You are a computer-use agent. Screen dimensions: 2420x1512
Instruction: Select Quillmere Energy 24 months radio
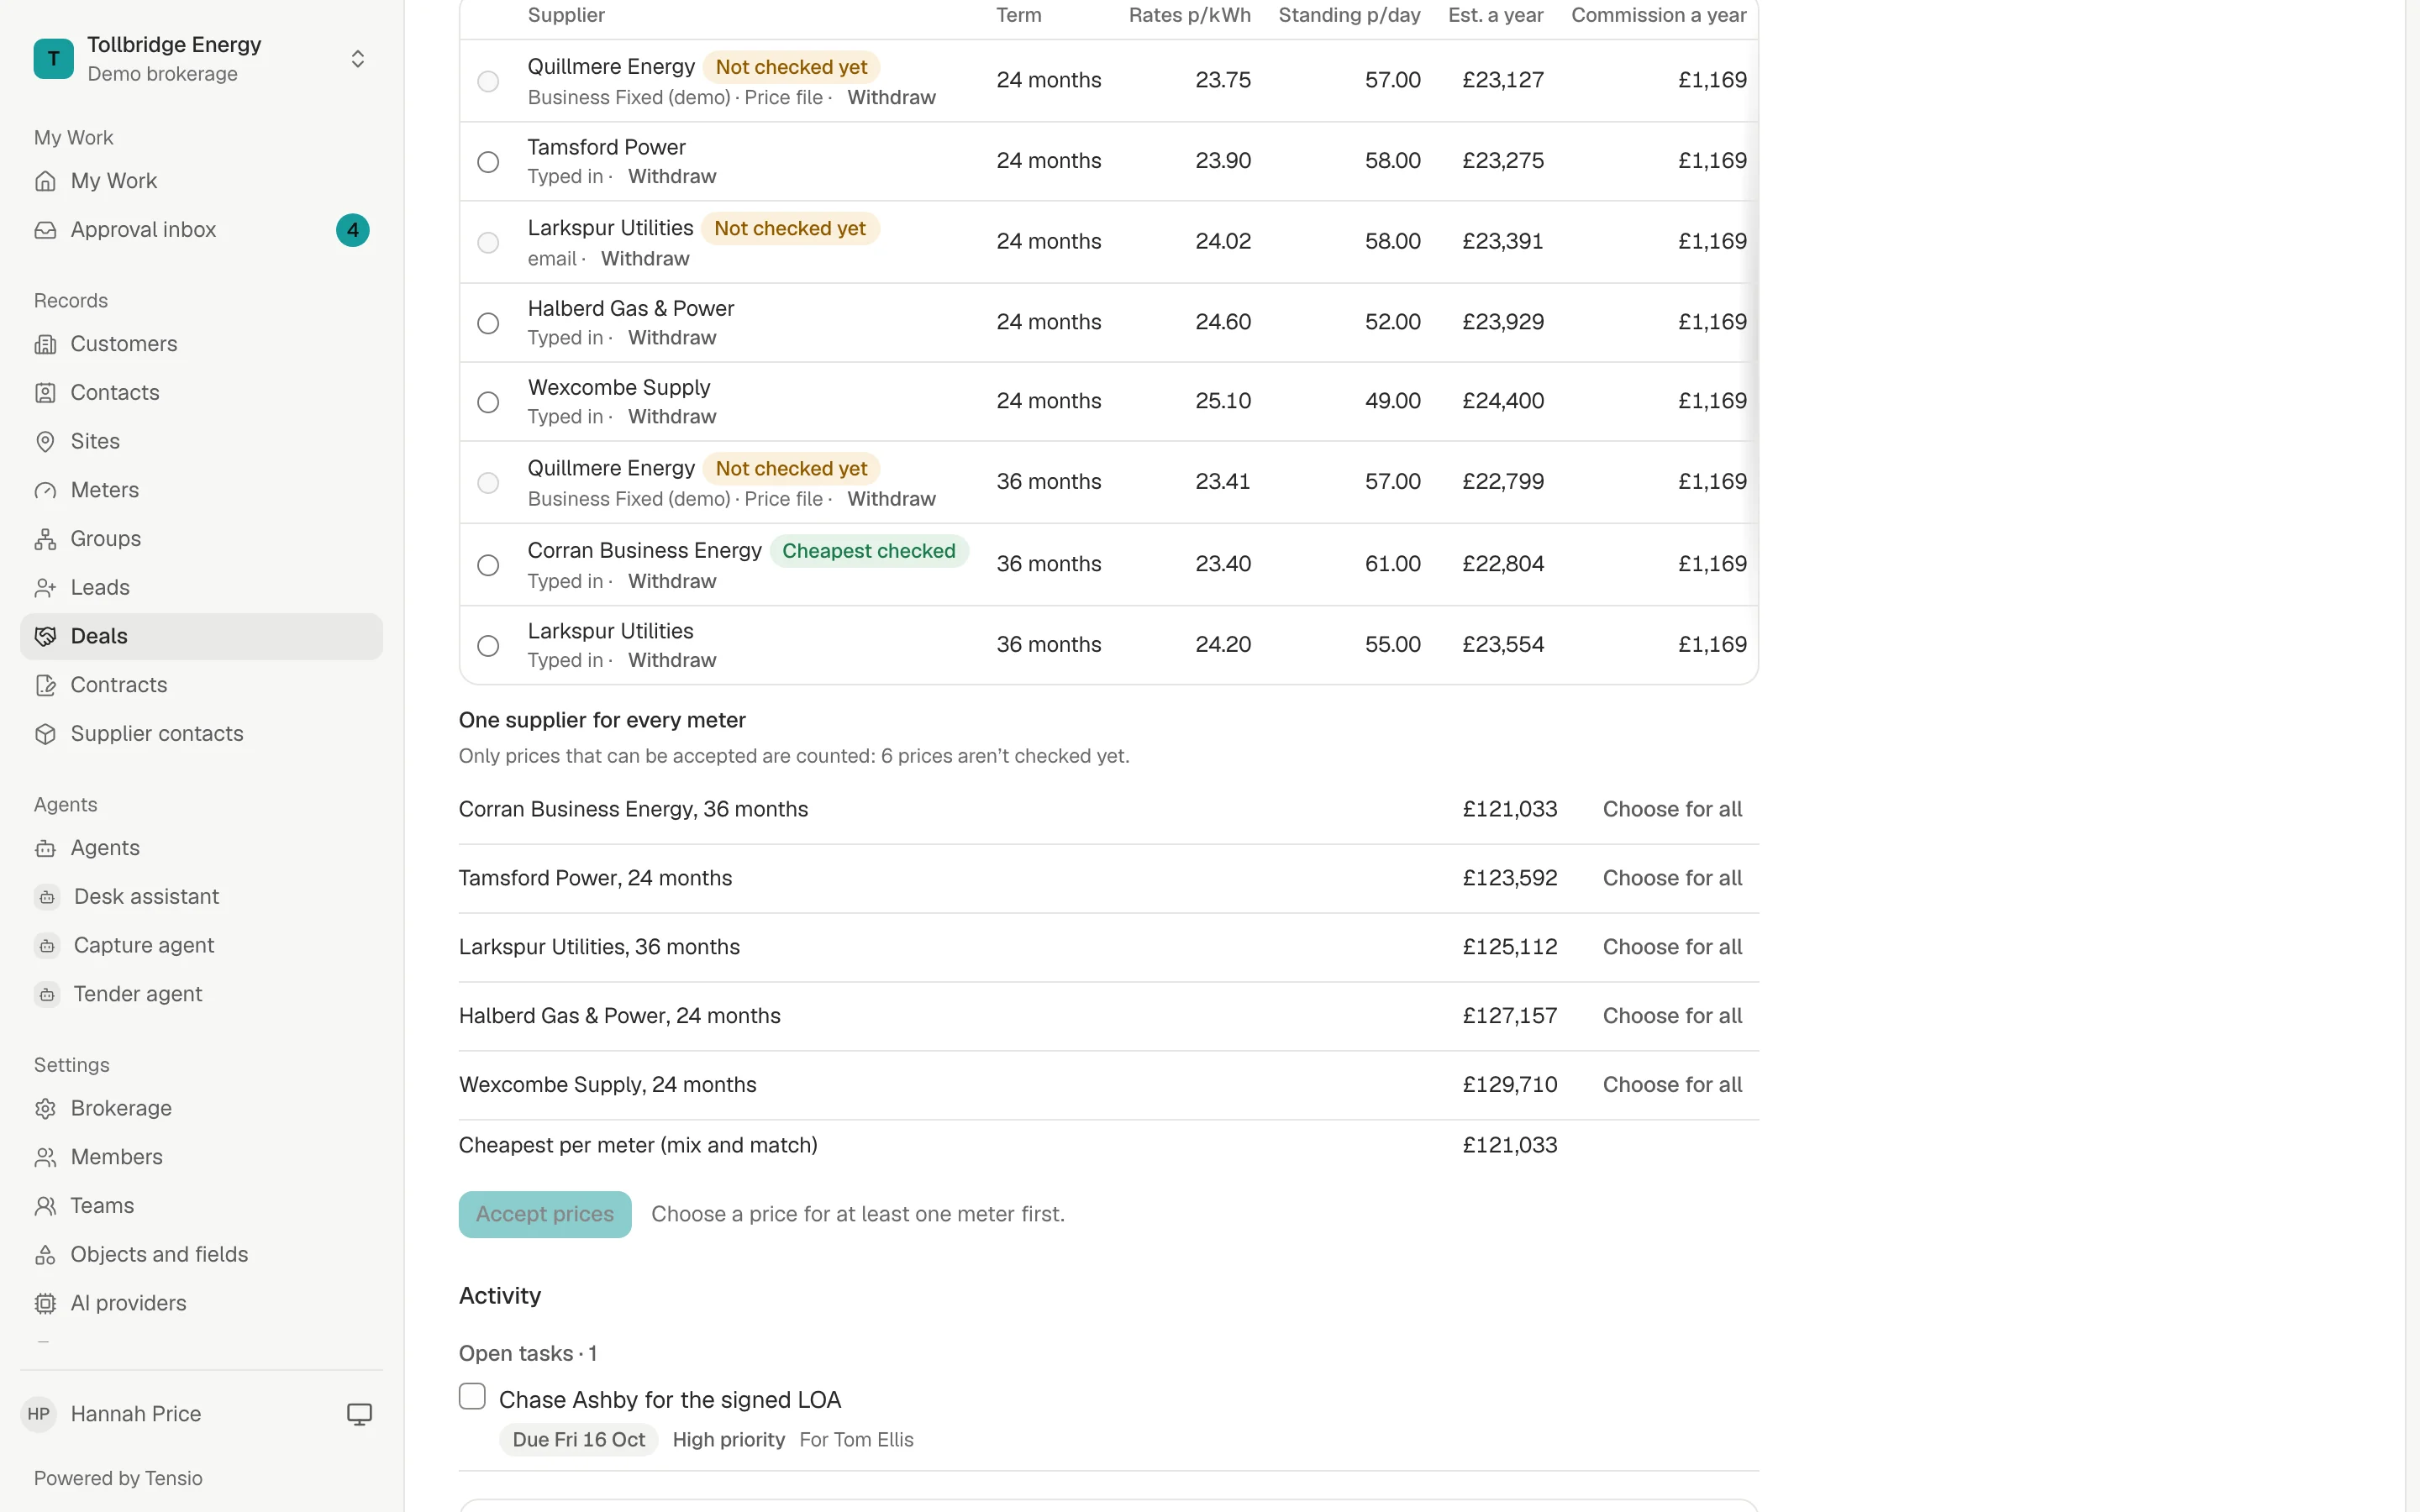click(x=488, y=81)
